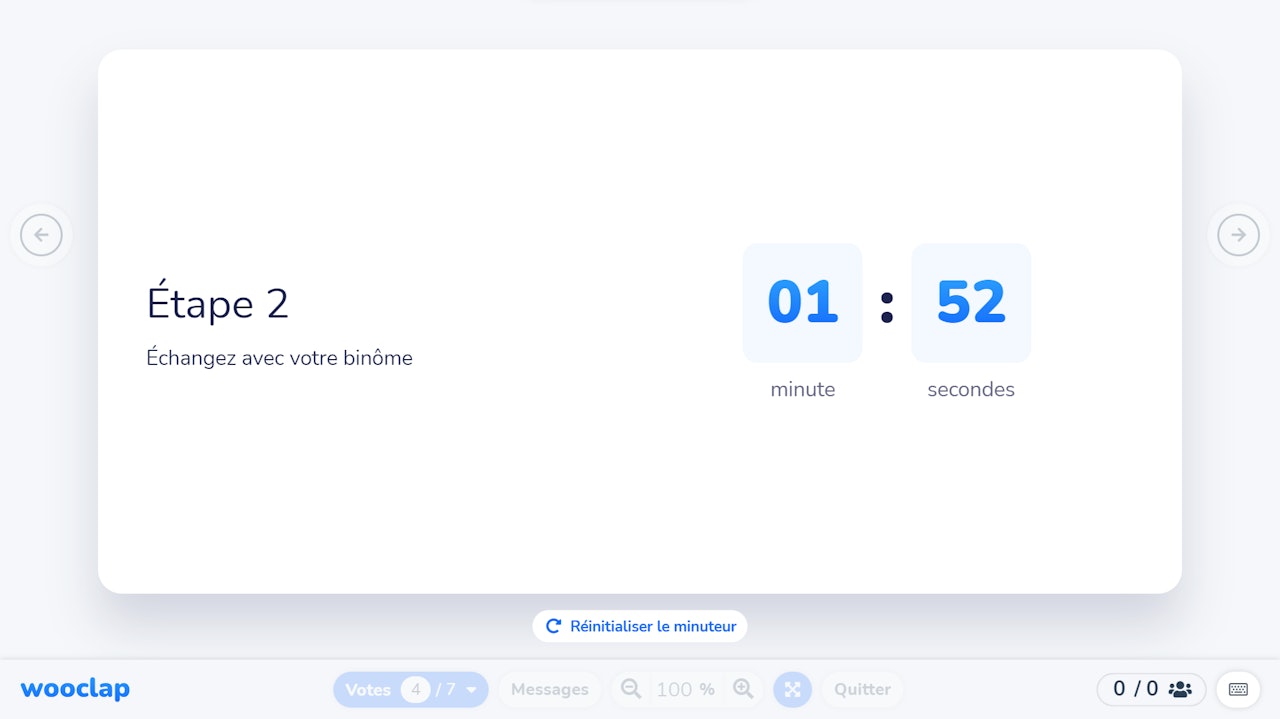Open the wooclap logo home link
This screenshot has height=719, width=1280.
[x=75, y=689]
